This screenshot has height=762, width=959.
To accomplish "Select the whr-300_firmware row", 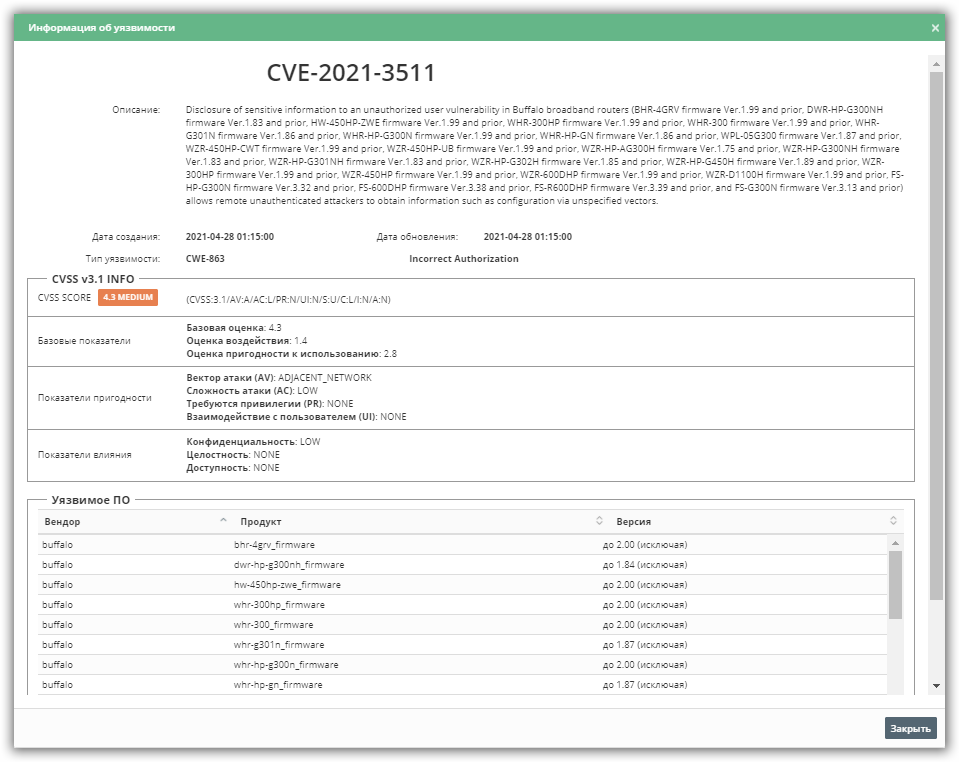I will [x=462, y=625].
